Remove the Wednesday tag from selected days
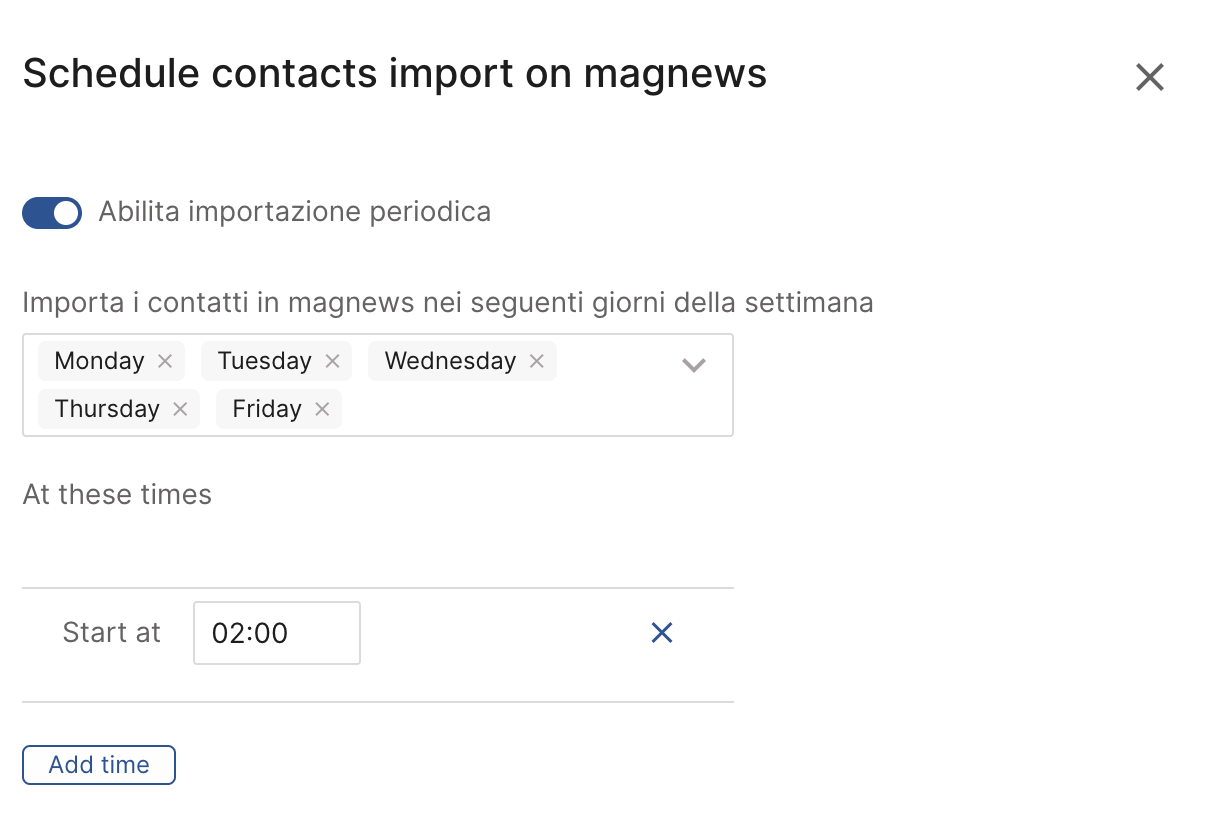 point(537,361)
